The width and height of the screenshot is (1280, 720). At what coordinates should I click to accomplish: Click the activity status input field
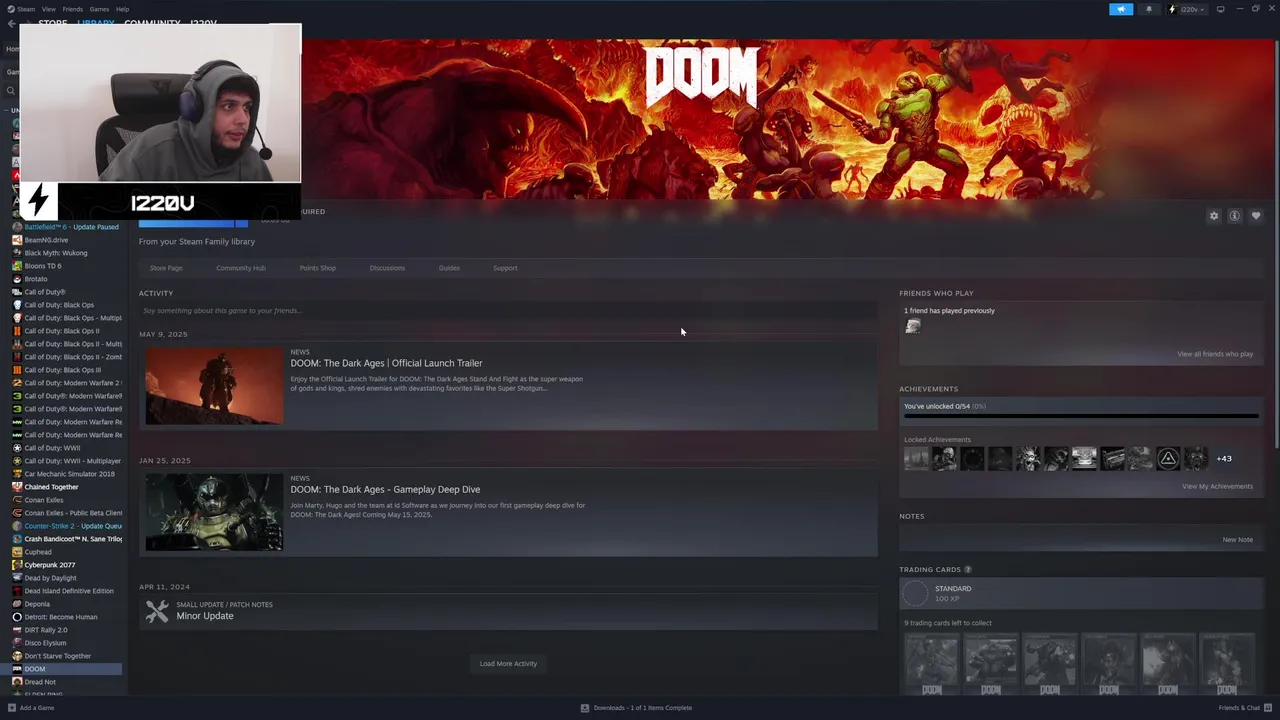pos(508,311)
